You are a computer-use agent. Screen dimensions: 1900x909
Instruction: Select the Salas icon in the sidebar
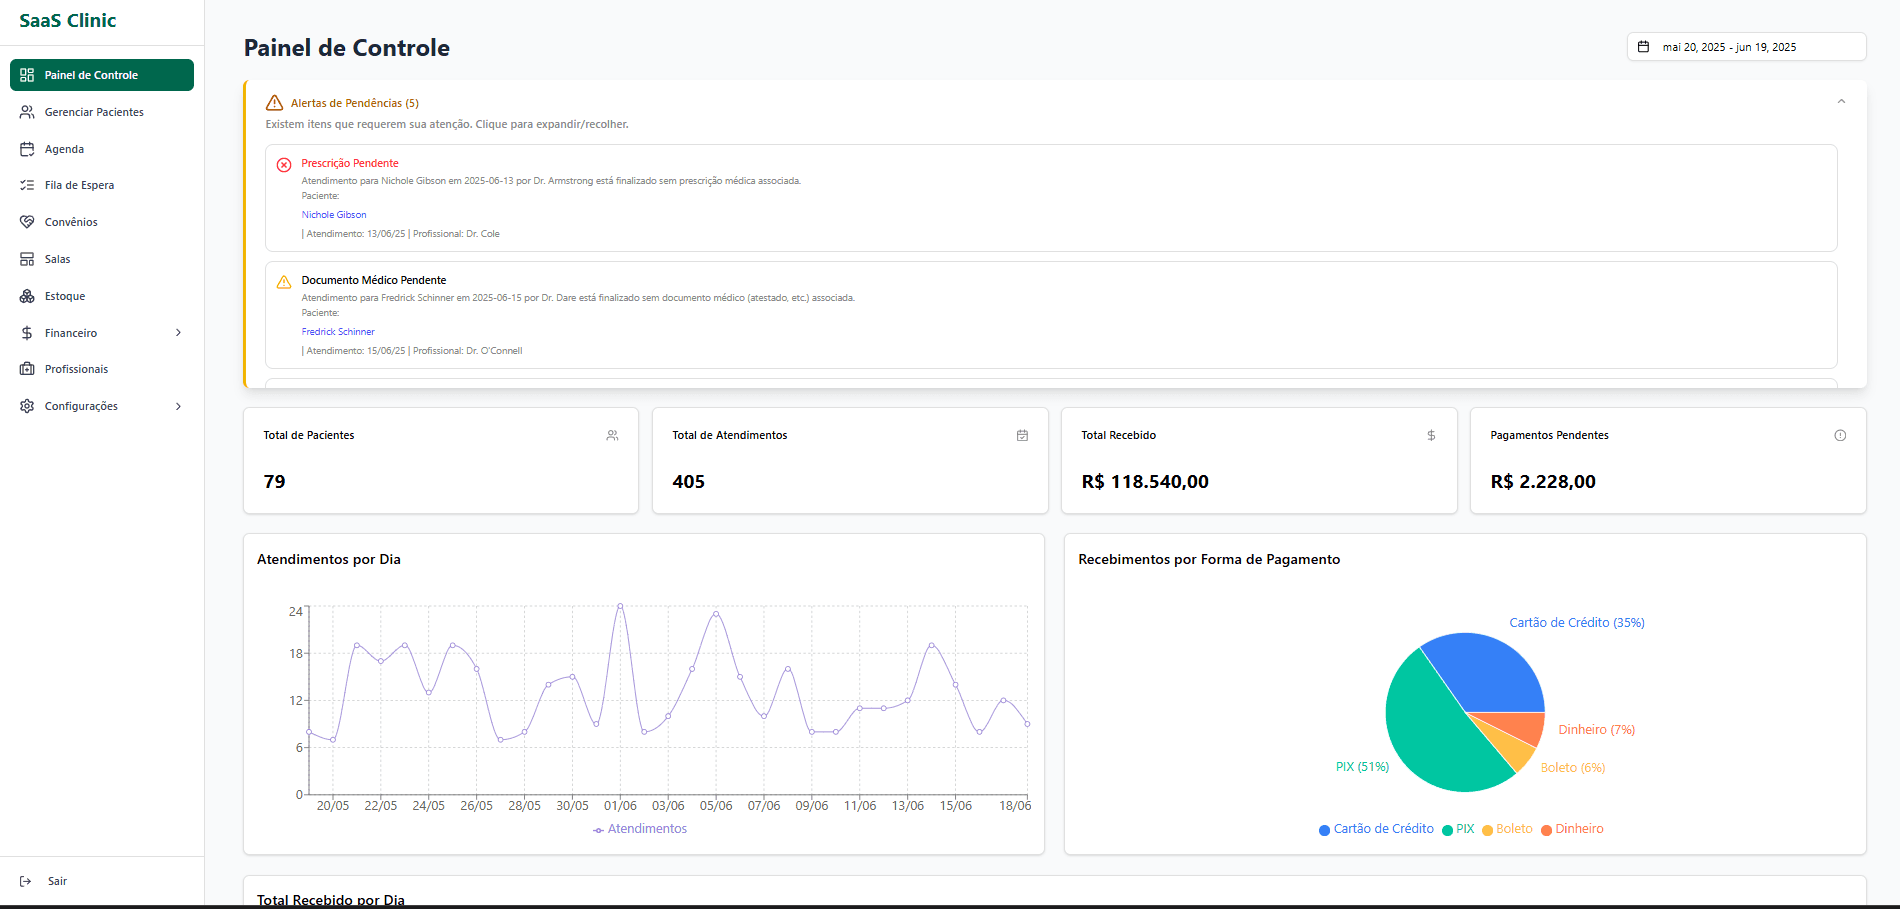(x=27, y=258)
